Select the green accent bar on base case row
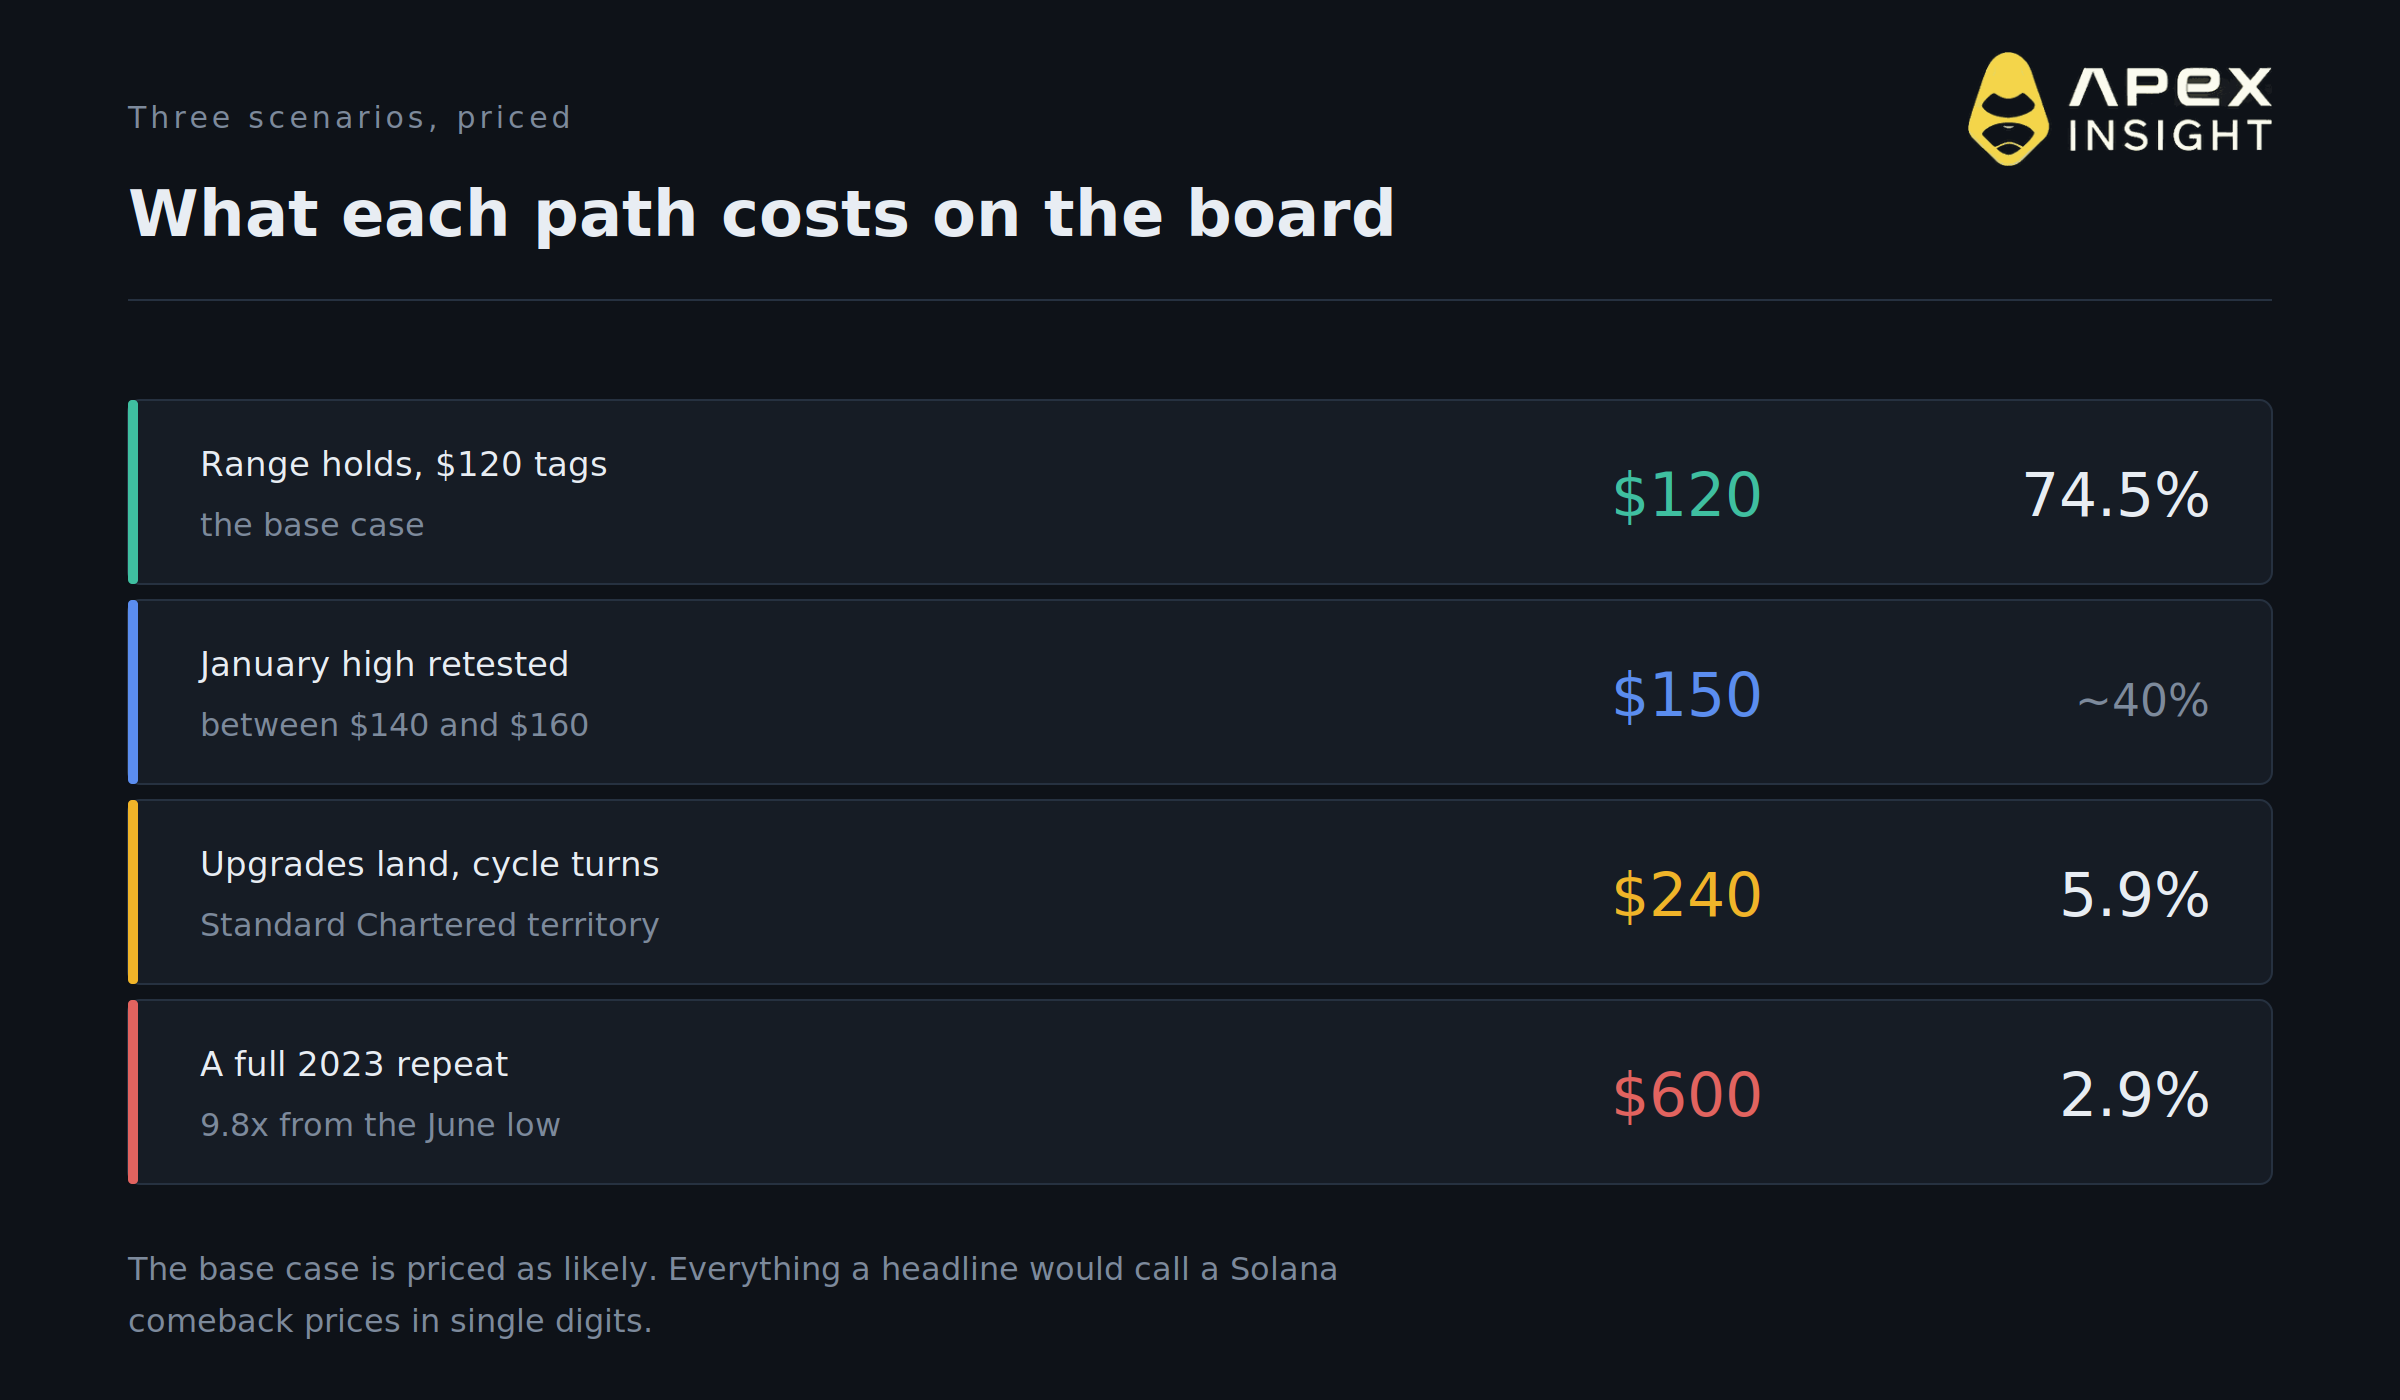This screenshot has width=2400, height=1400. coord(133,492)
